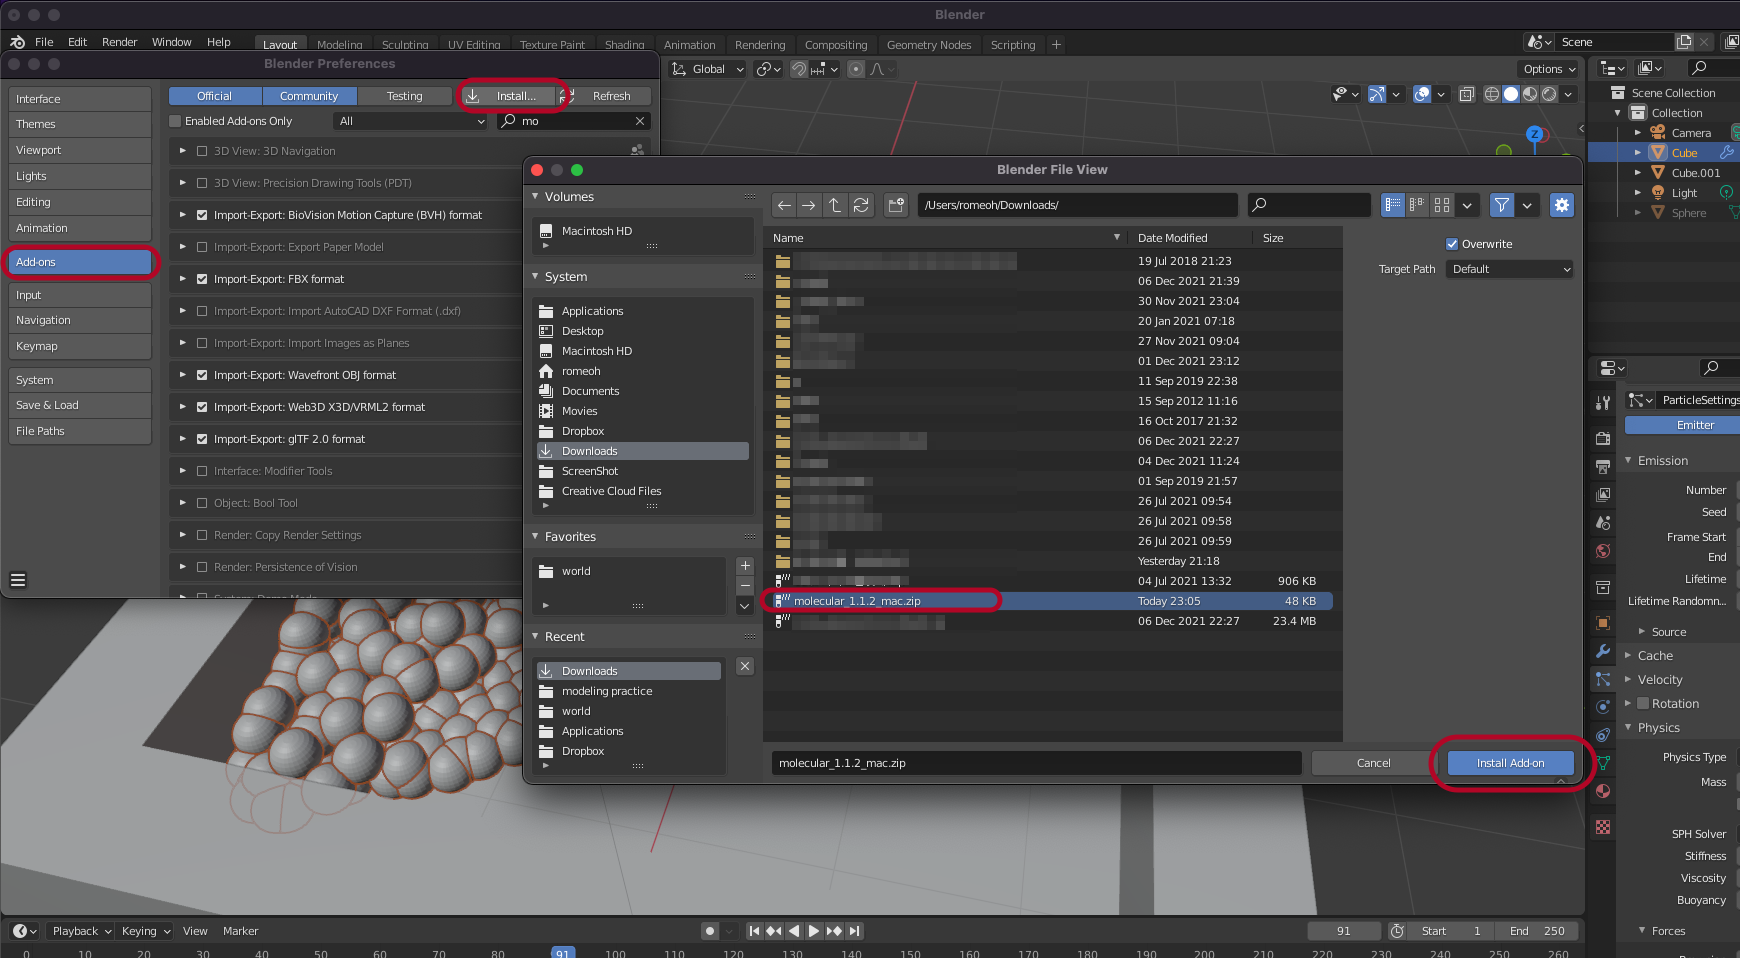Play animation forward in timeline
Viewport: 1740px width, 958px height.
(x=814, y=931)
